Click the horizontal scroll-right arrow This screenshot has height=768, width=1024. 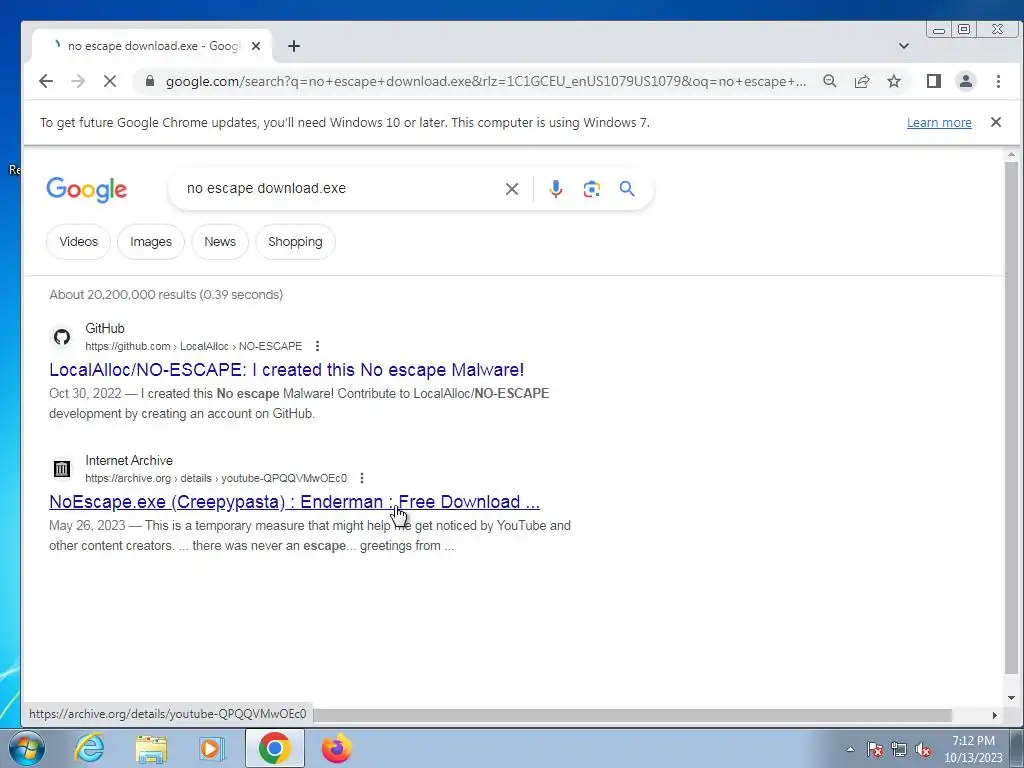[x=995, y=715]
